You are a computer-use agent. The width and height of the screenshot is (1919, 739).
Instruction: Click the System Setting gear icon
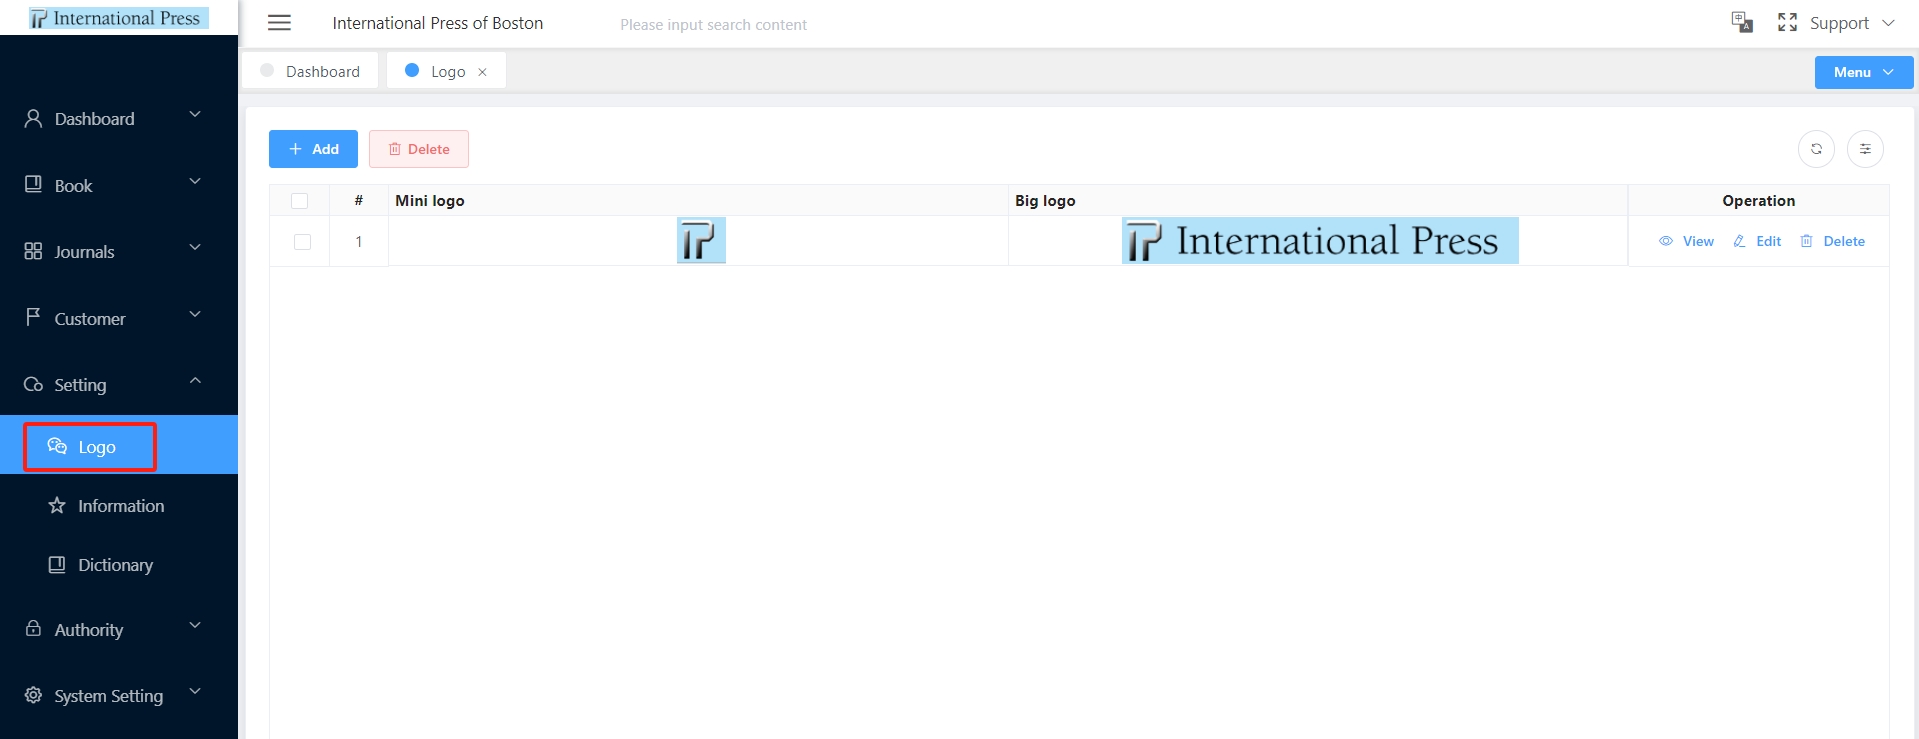pyautogui.click(x=33, y=695)
